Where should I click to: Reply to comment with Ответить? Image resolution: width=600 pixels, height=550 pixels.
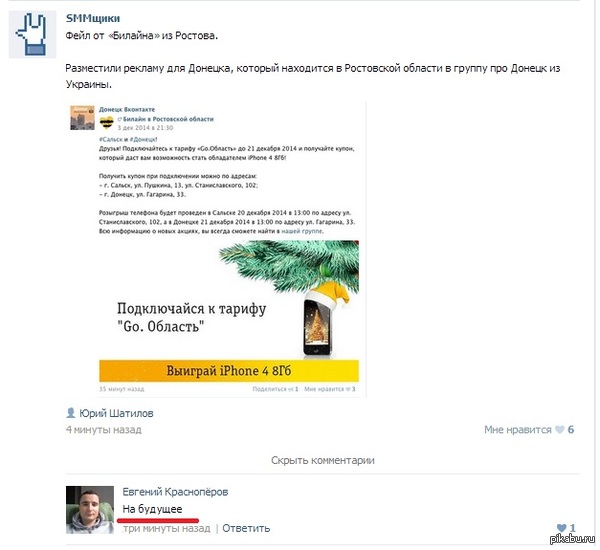pyautogui.click(x=246, y=528)
